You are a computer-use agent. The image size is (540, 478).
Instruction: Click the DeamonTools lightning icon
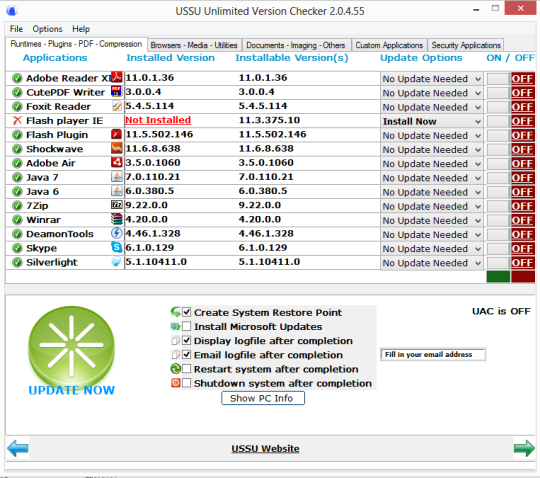pyautogui.click(x=117, y=233)
